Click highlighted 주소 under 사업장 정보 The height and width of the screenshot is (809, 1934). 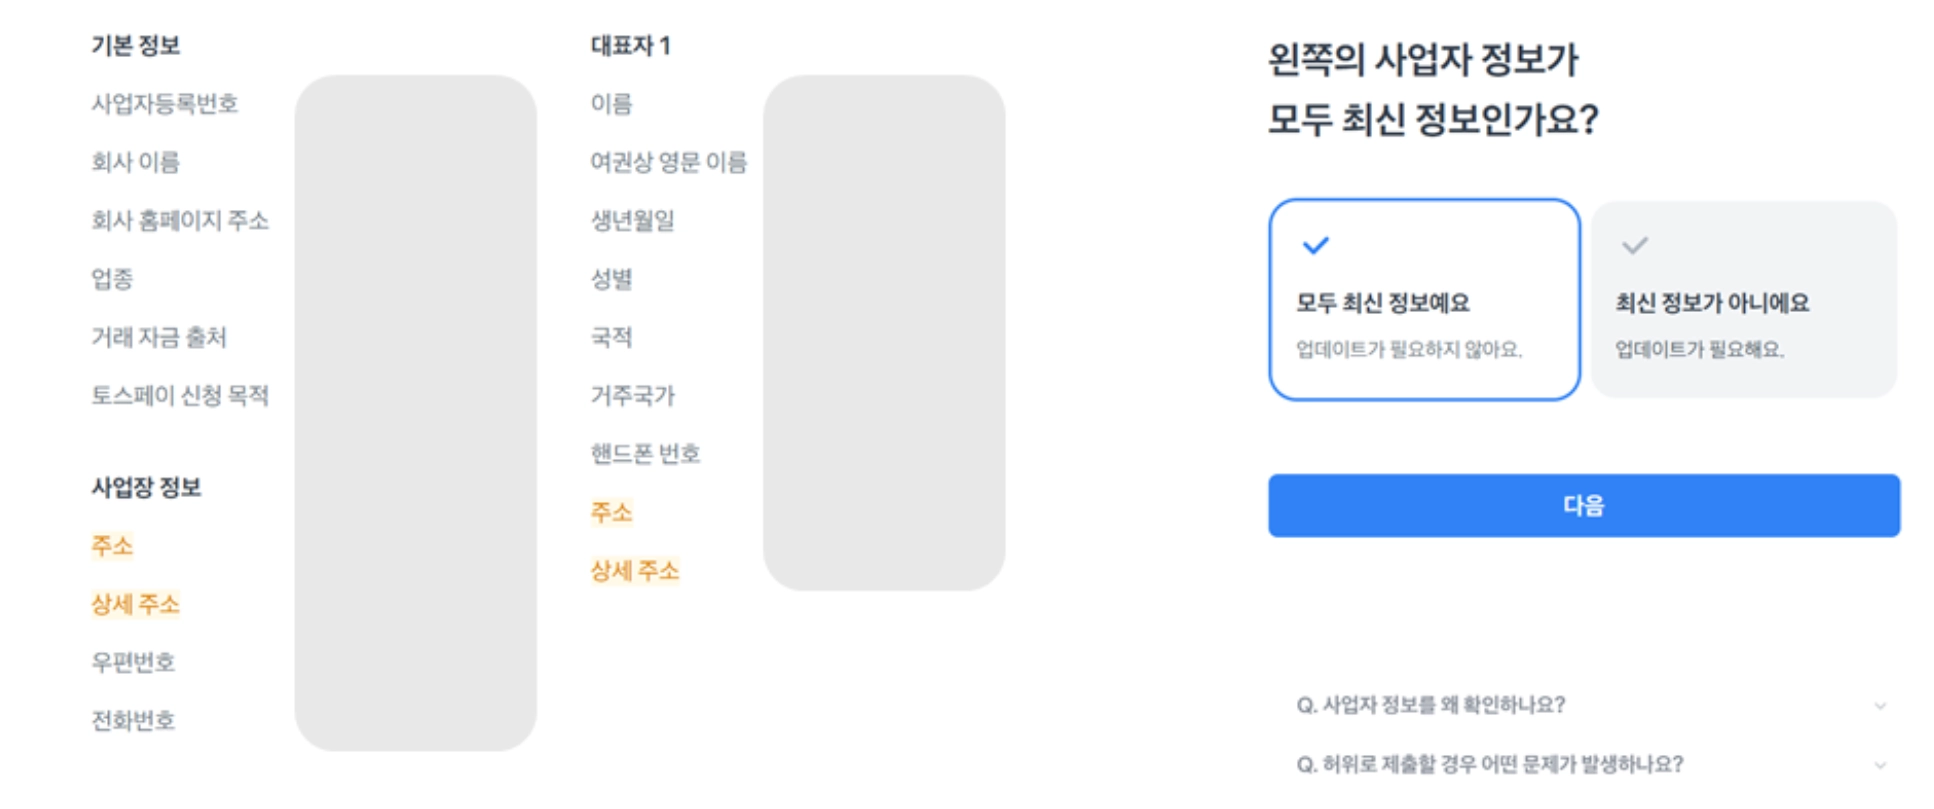pos(112,546)
